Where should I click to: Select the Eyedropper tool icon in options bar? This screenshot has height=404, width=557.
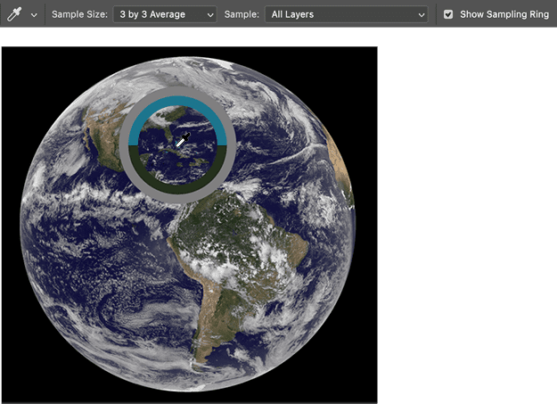(15, 14)
